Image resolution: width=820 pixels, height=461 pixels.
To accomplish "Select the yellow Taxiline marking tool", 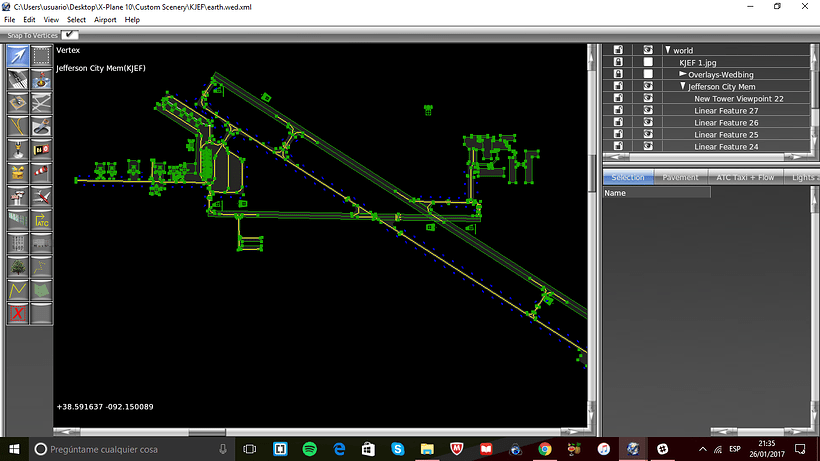I will pyautogui.click(x=18, y=126).
